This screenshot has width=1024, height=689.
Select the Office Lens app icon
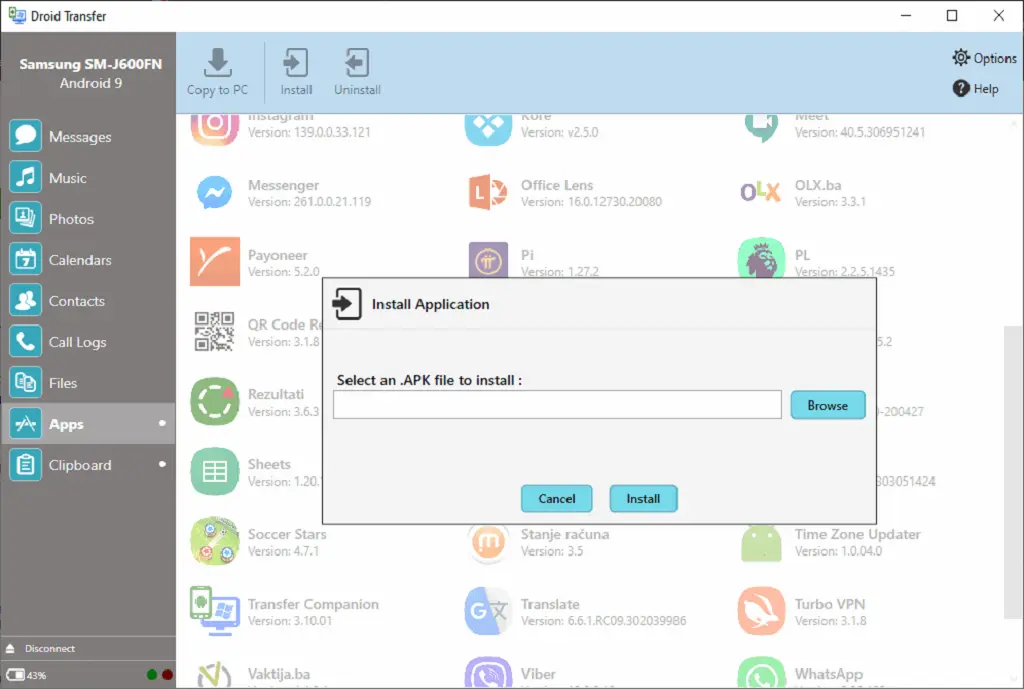coord(489,193)
